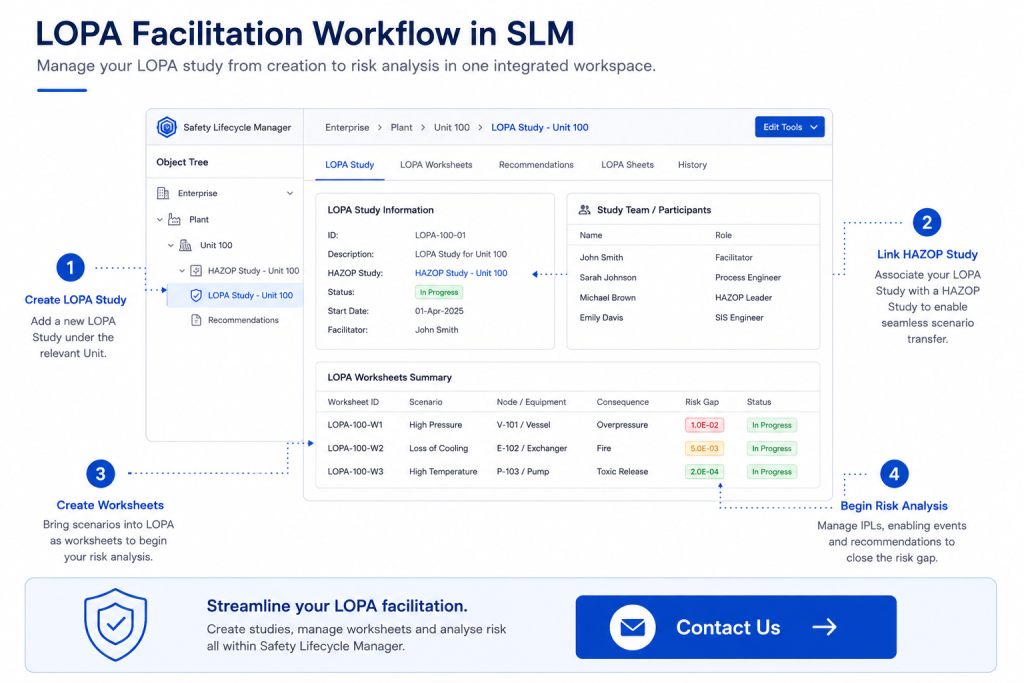This screenshot has height=683, width=1024.
Task: Click the High Temperature scenario cell
Action: 443,471
